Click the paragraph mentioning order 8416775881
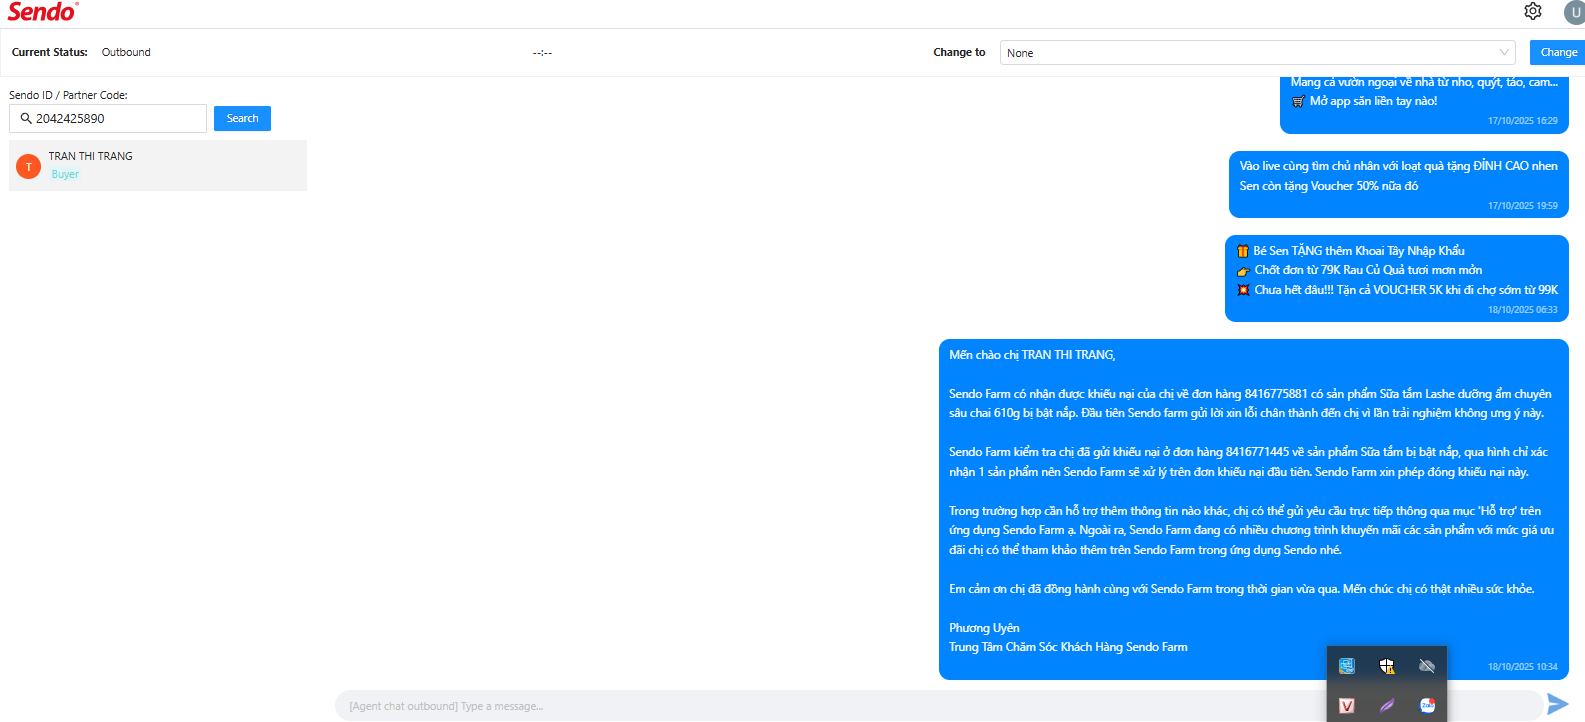The height and width of the screenshot is (722, 1585). pyautogui.click(x=1250, y=403)
